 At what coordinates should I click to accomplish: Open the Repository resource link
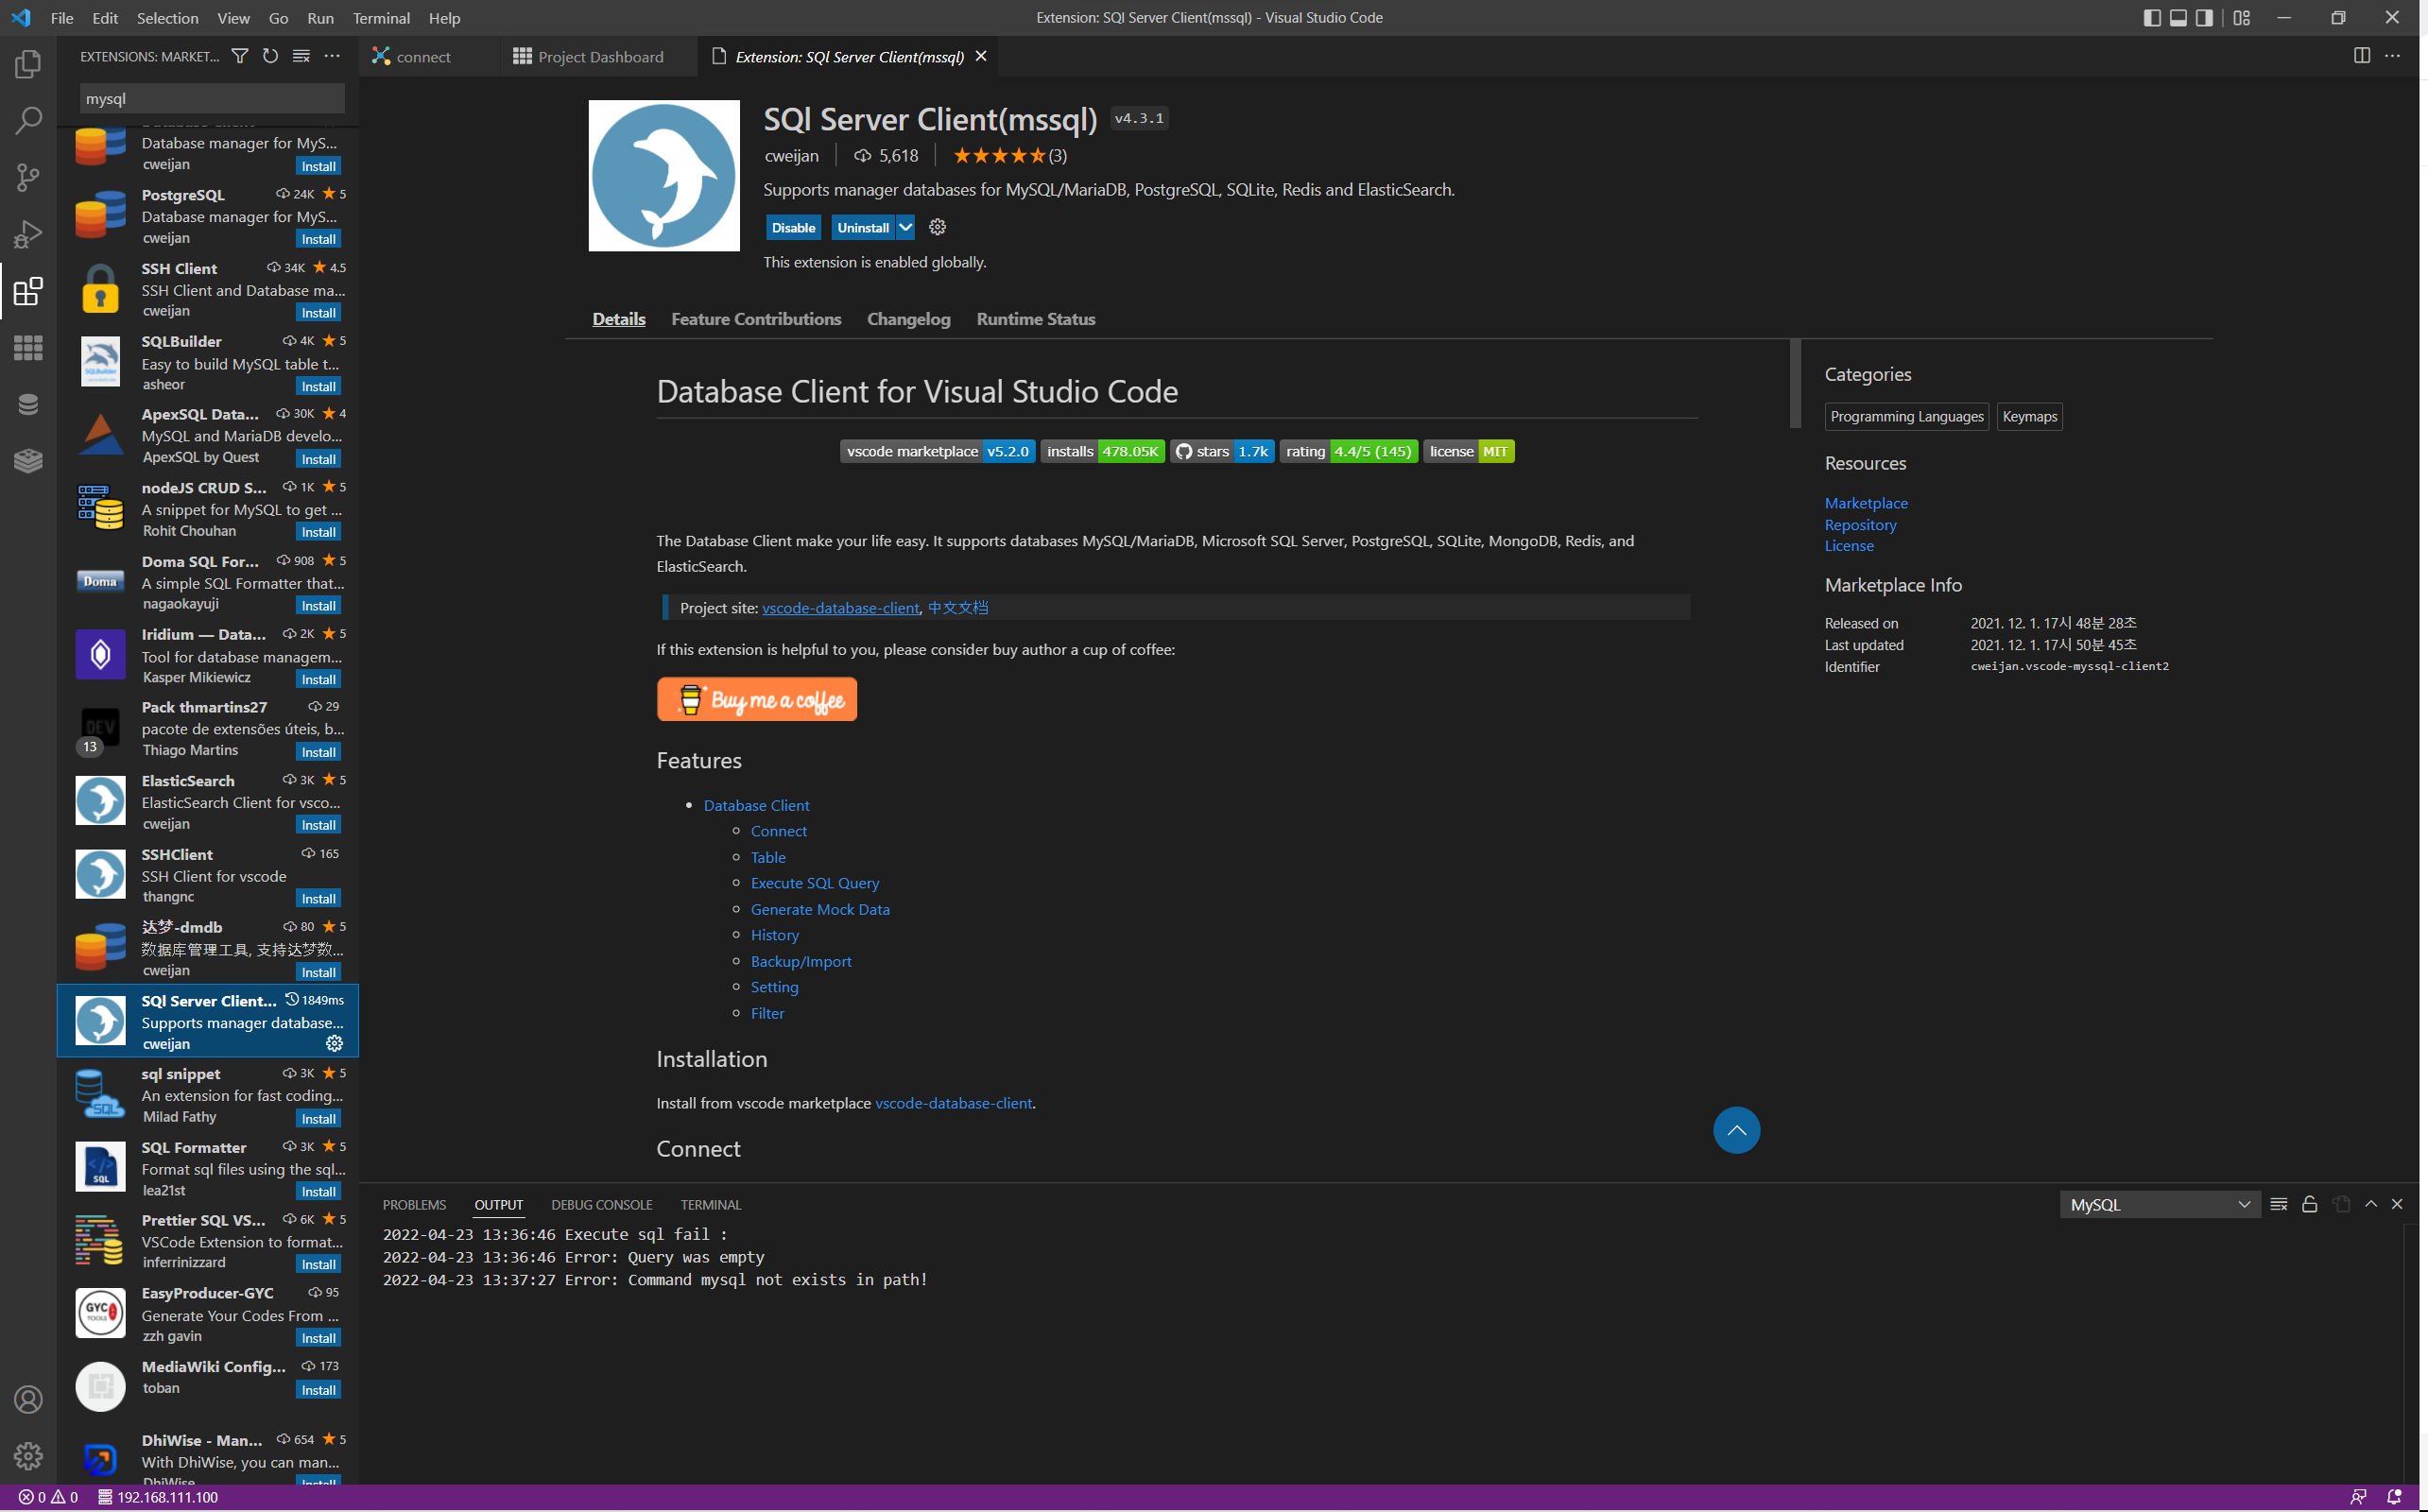1860,524
